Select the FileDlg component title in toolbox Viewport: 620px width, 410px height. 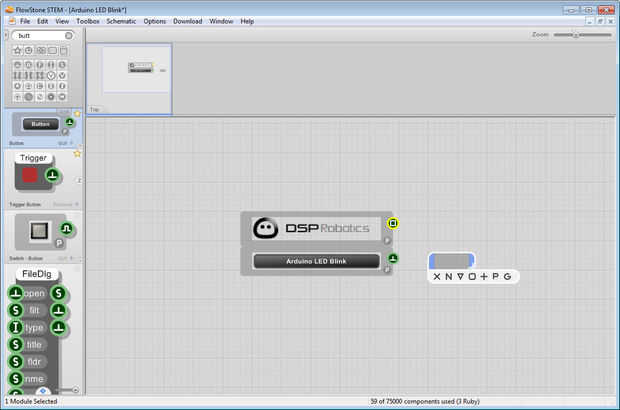point(37,274)
